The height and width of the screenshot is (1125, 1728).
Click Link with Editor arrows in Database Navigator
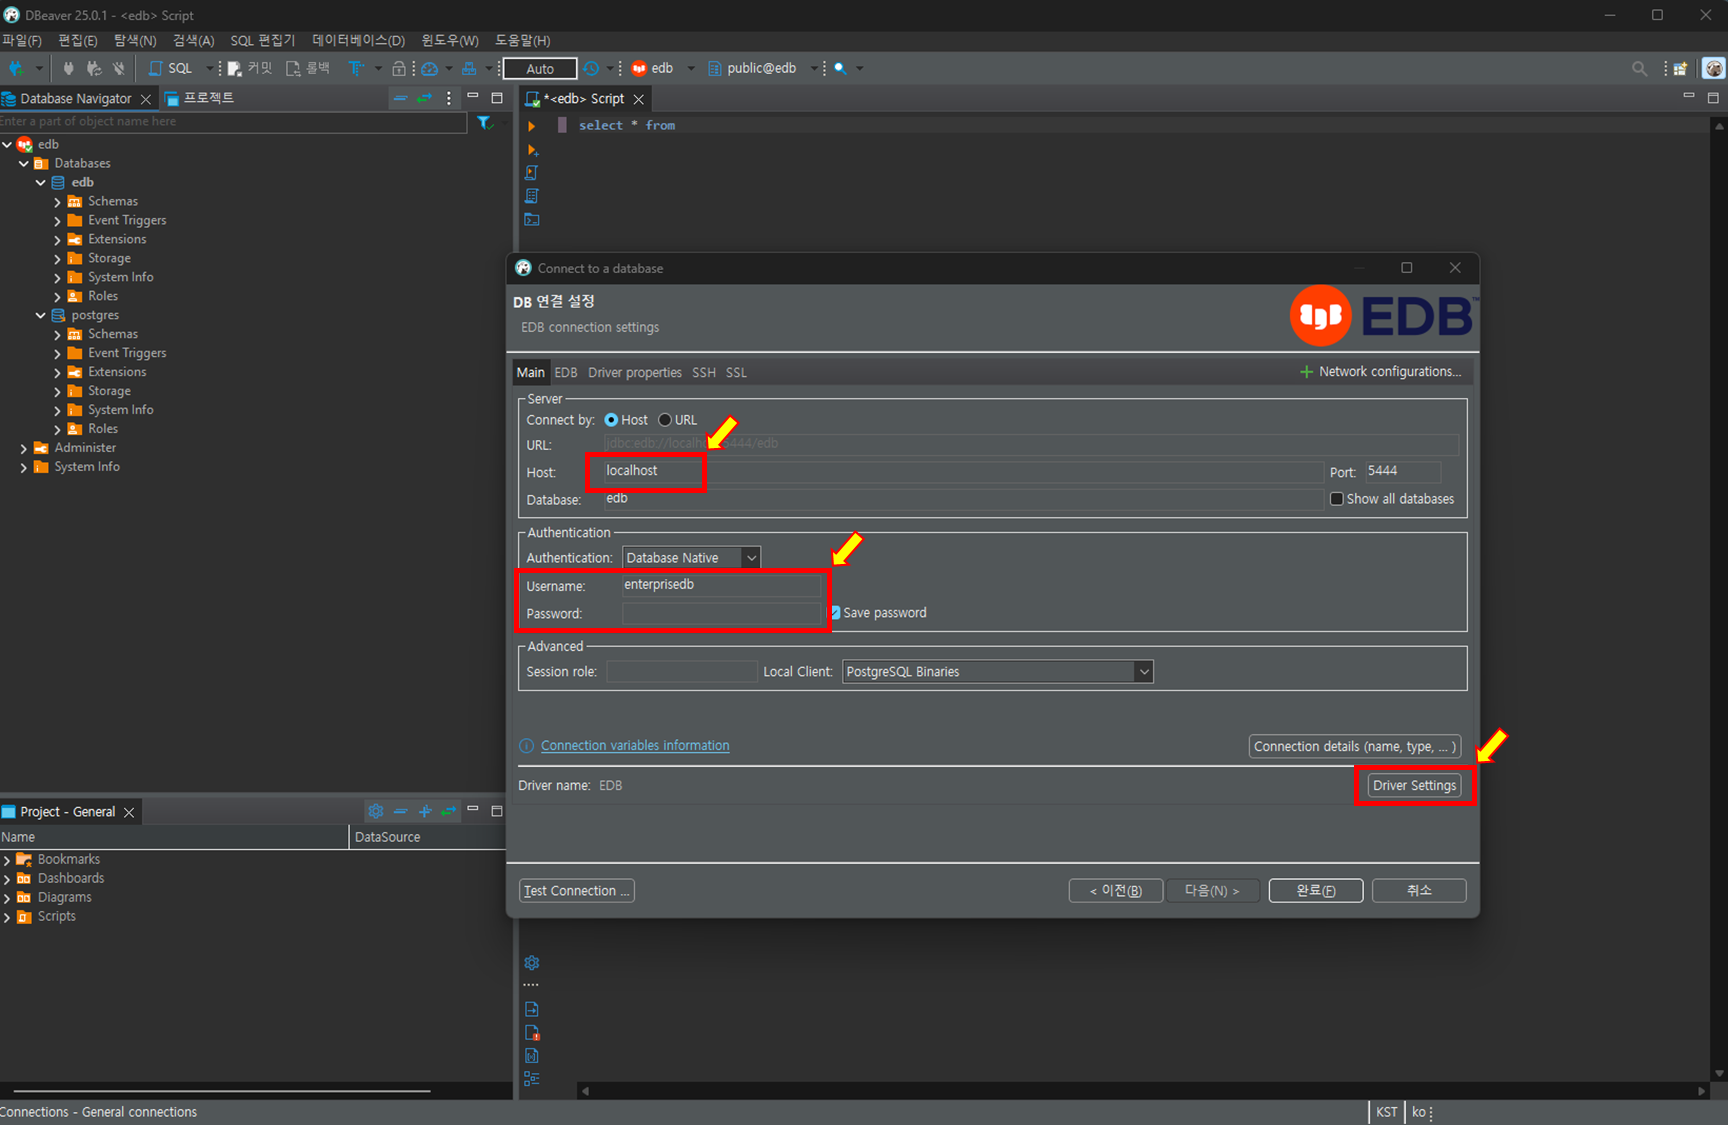[x=424, y=98]
